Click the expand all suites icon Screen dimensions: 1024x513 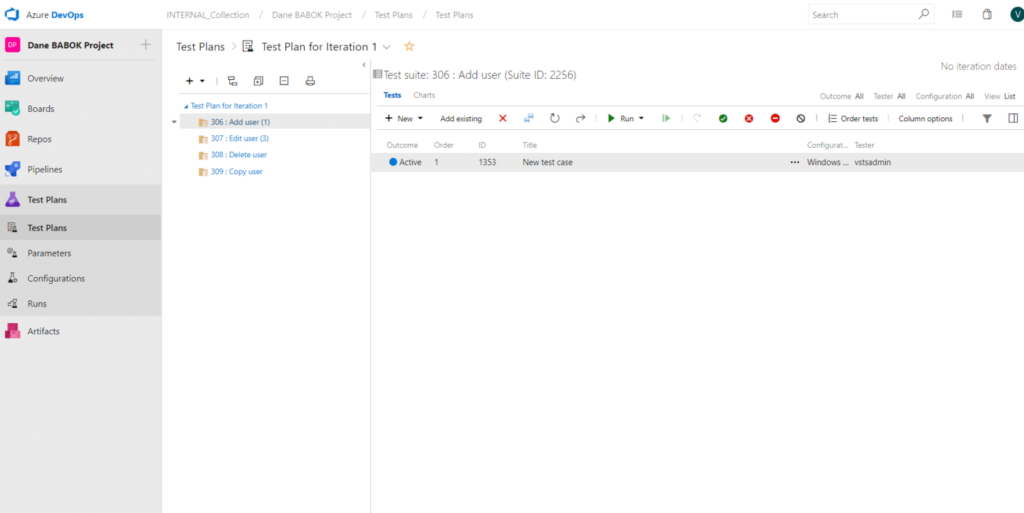click(x=258, y=81)
